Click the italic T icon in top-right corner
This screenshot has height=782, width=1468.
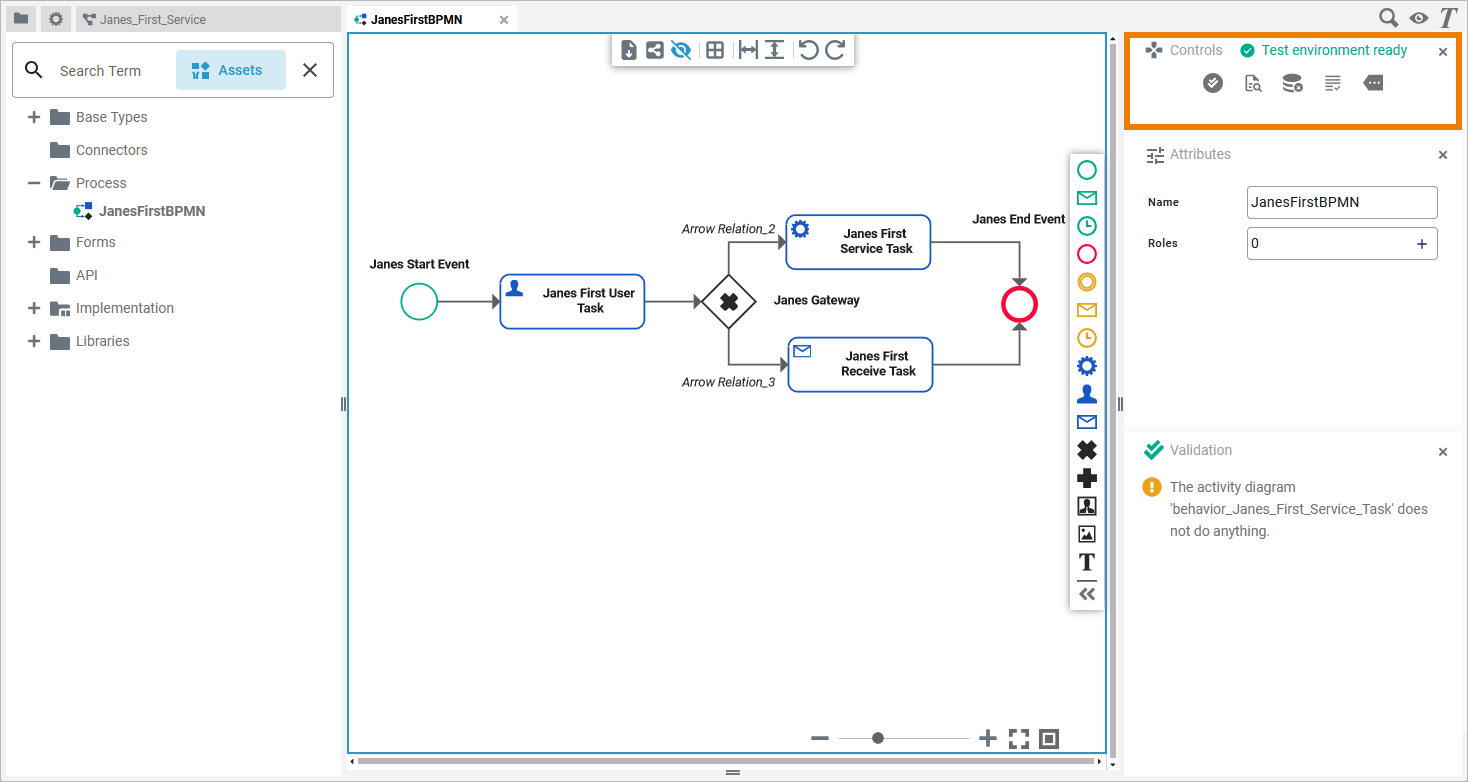pyautogui.click(x=1448, y=18)
